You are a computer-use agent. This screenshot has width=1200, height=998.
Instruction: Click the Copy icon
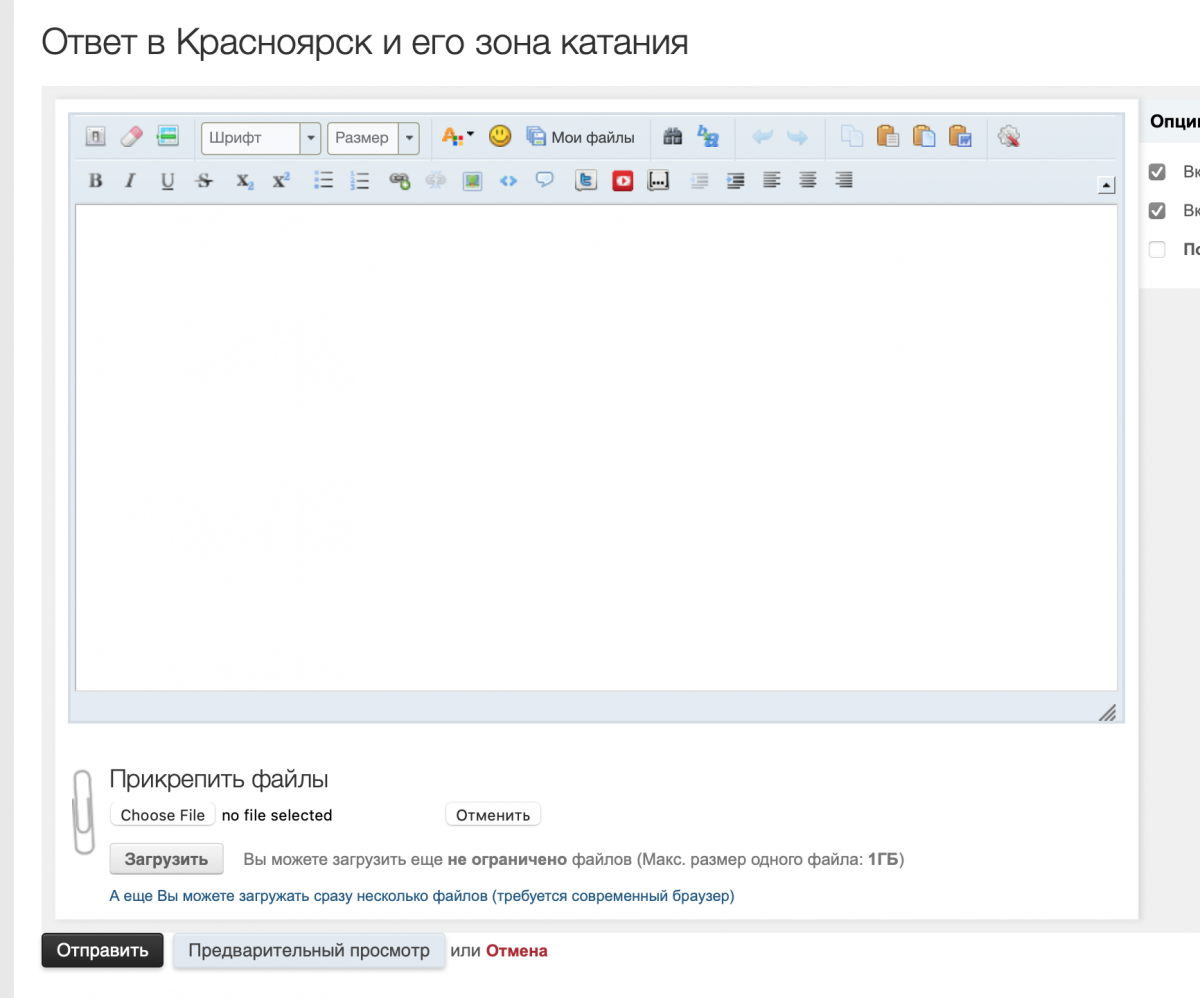[x=851, y=137]
